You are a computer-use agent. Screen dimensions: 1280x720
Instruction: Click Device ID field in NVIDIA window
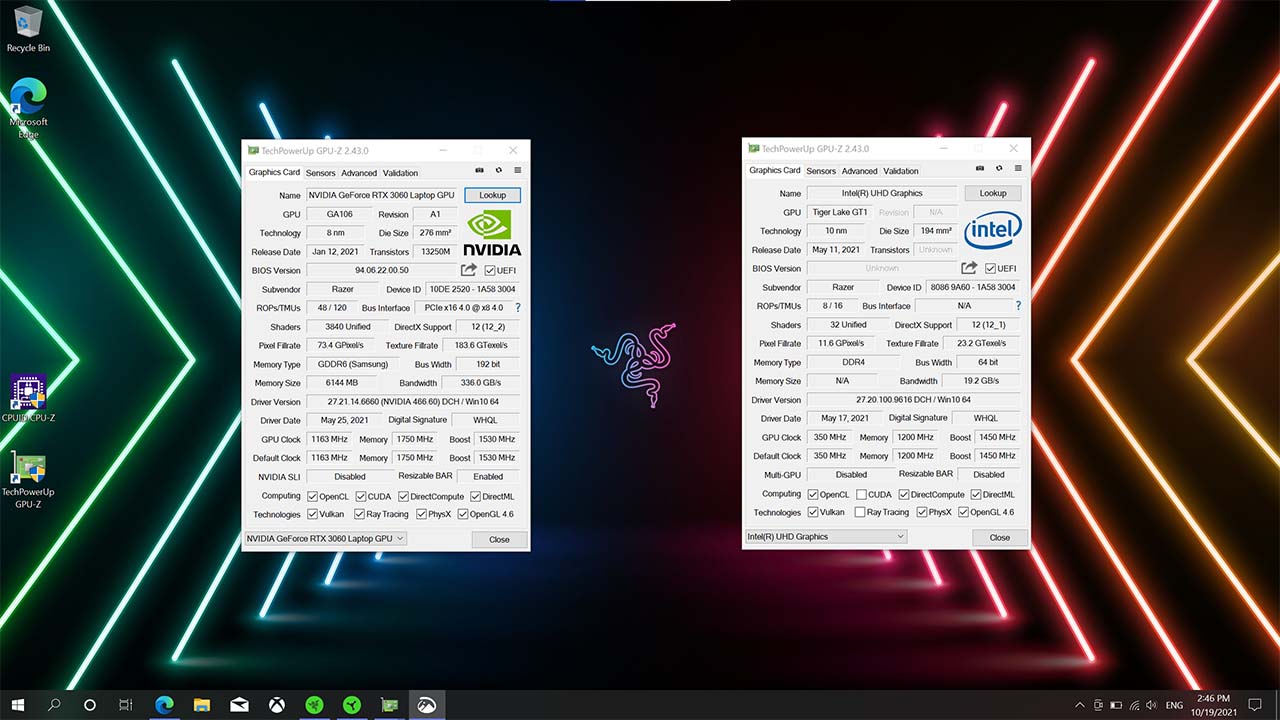(x=473, y=289)
